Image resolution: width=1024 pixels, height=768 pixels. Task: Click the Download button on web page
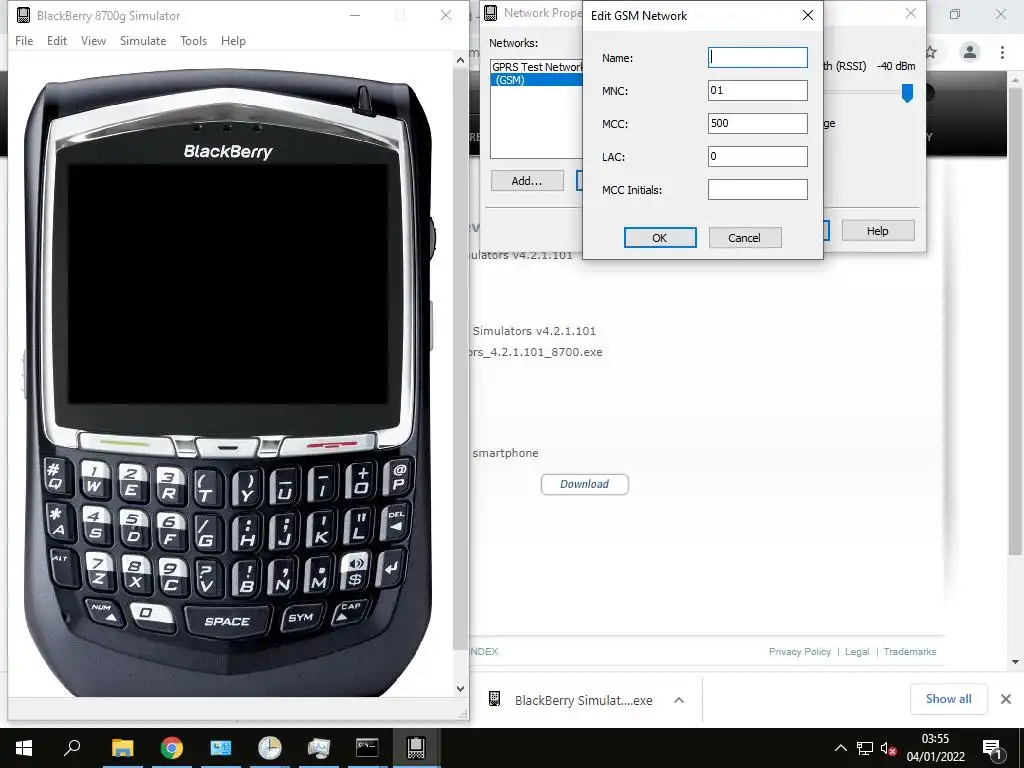[584, 484]
